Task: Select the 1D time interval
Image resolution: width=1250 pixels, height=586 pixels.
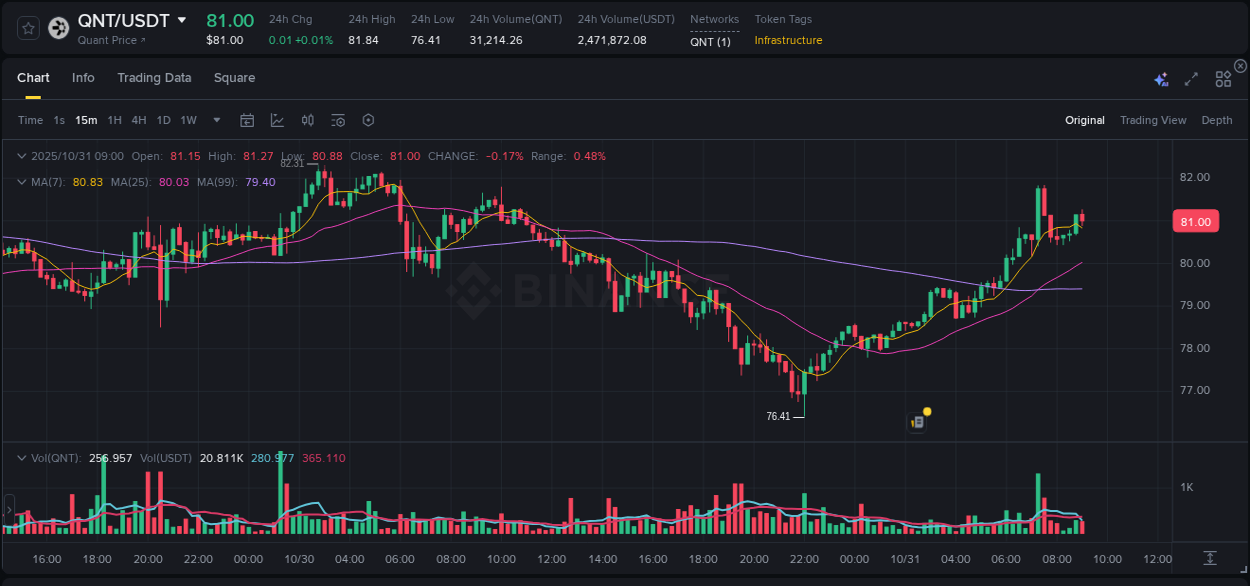Action: 163,119
